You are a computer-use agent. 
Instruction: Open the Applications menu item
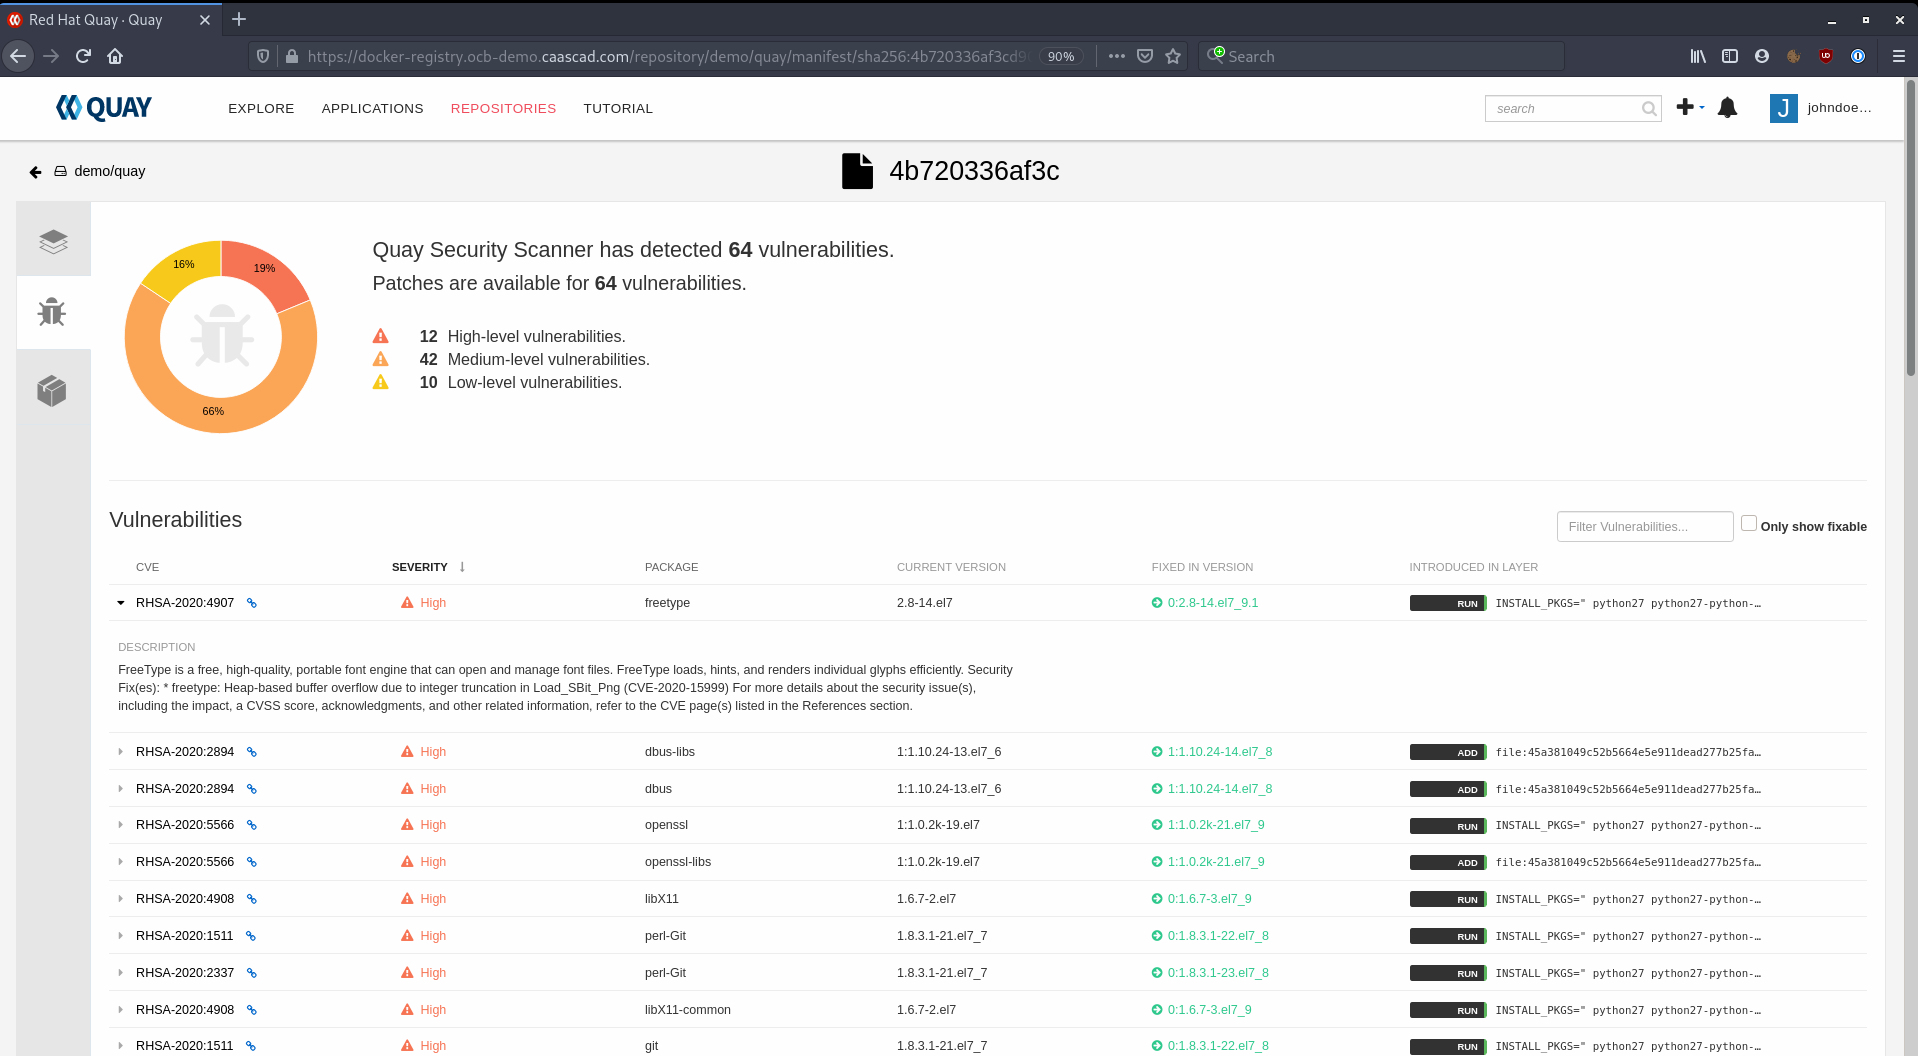pyautogui.click(x=372, y=108)
